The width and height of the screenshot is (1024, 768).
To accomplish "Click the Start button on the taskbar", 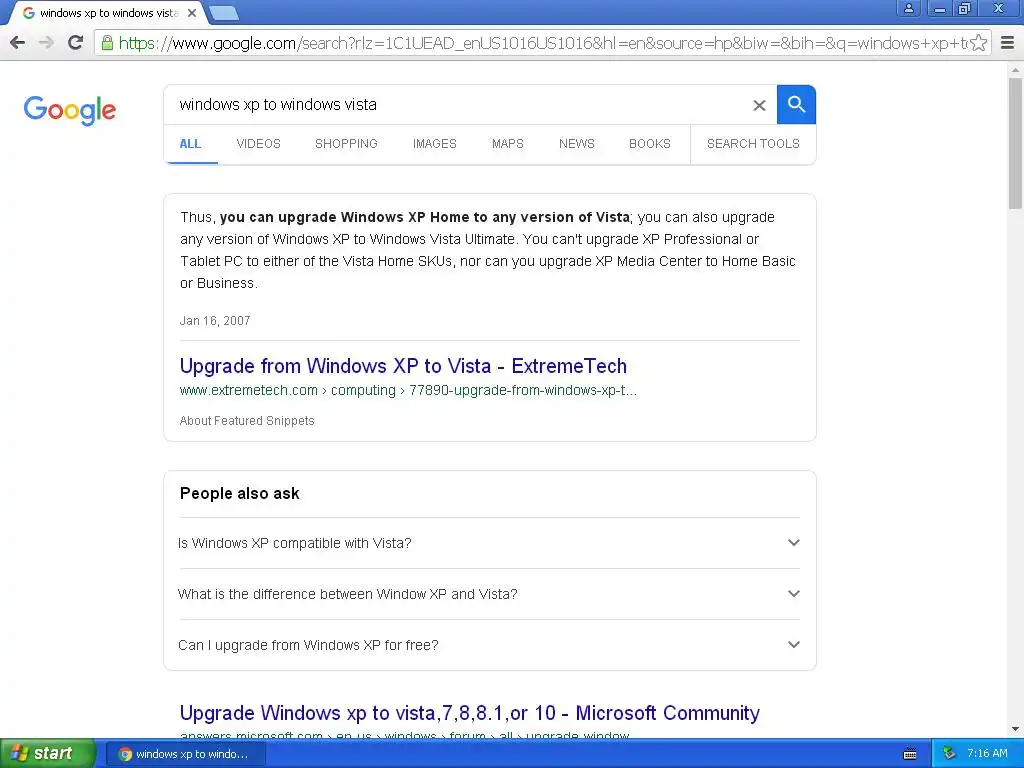I will (x=47, y=754).
